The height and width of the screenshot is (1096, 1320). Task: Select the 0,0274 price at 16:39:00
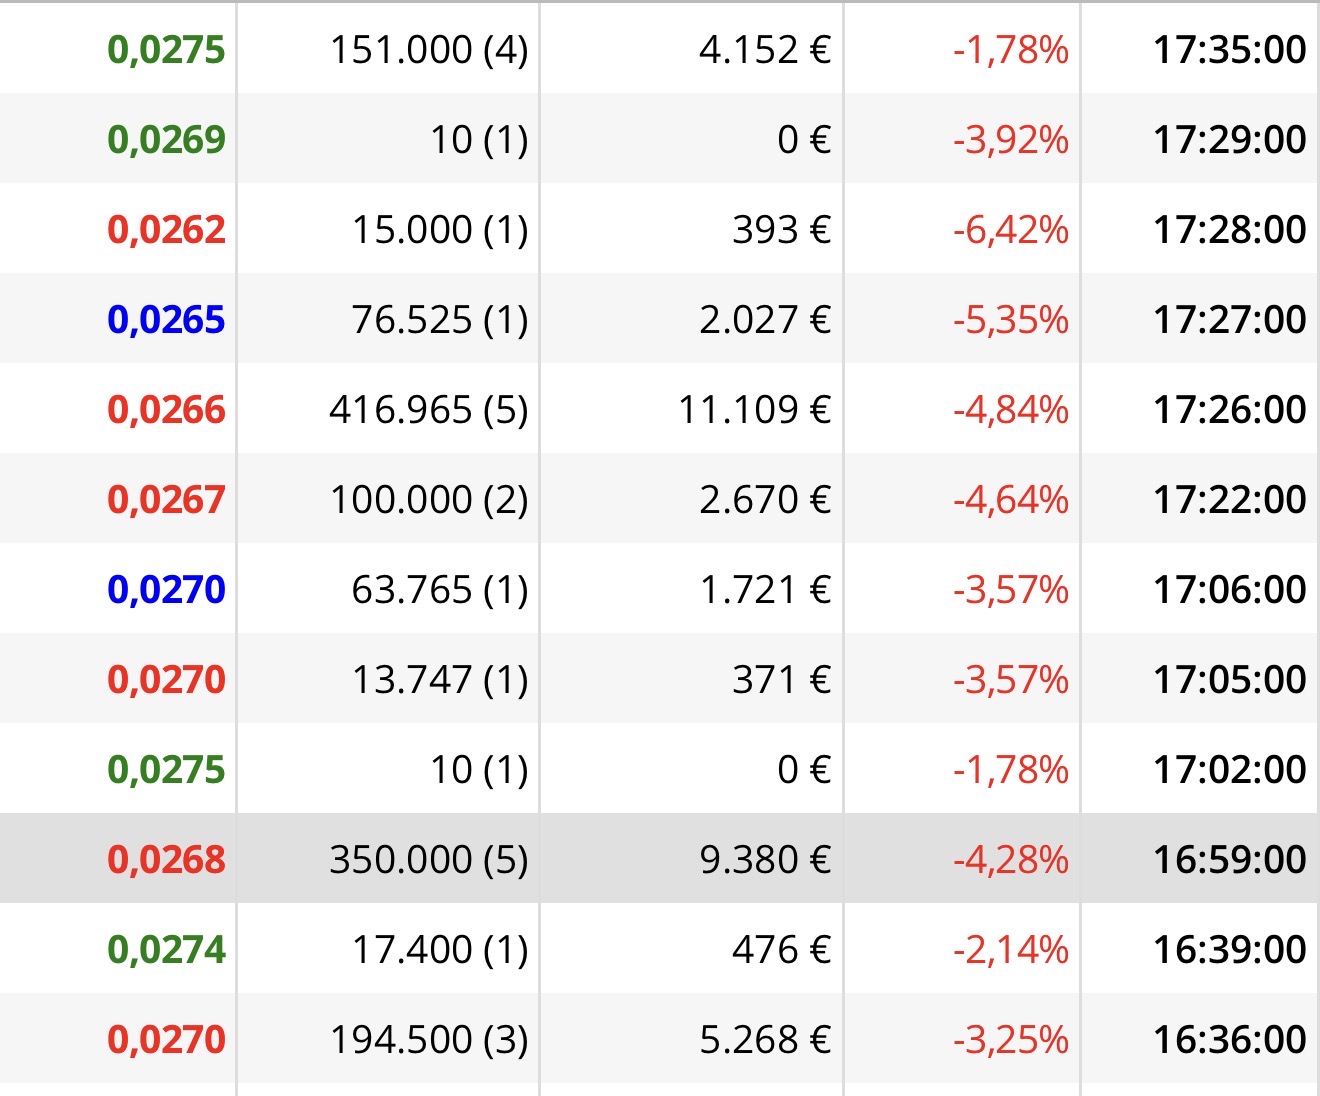pyautogui.click(x=166, y=949)
